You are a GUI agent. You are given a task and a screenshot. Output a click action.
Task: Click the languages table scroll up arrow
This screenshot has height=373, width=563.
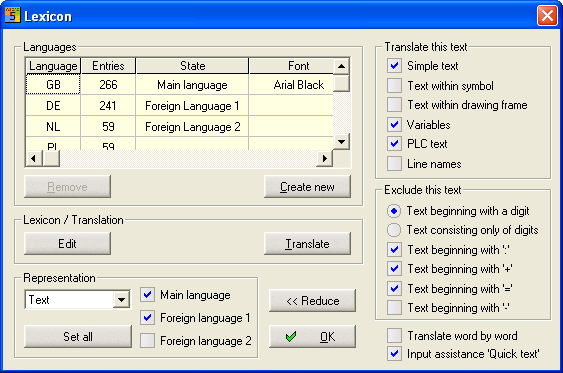point(341,66)
